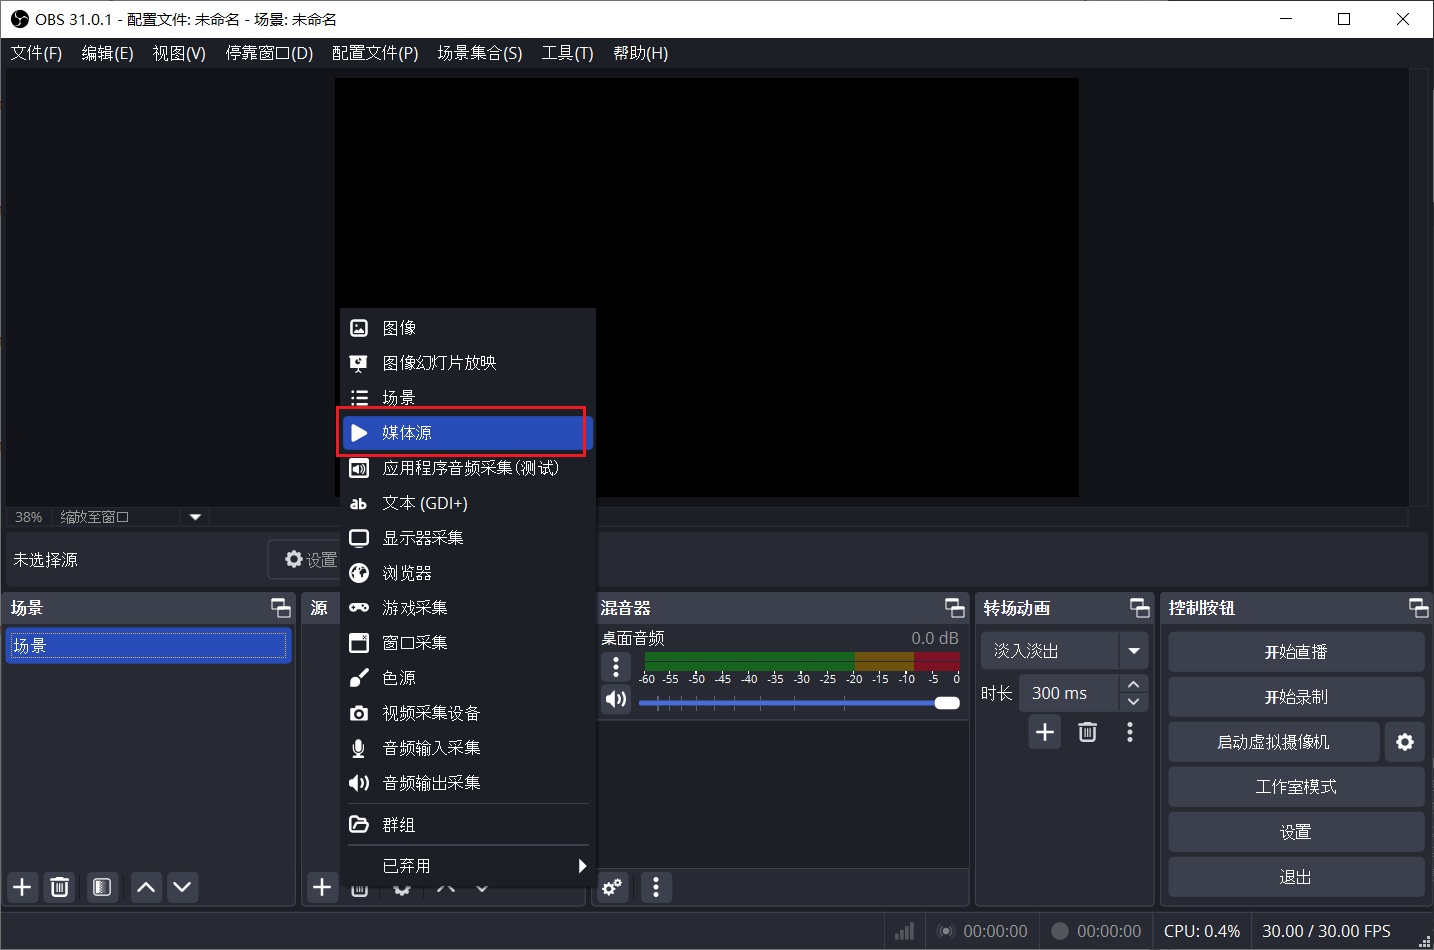The height and width of the screenshot is (950, 1434).
Task: Open scene filters icon
Action: click(101, 887)
